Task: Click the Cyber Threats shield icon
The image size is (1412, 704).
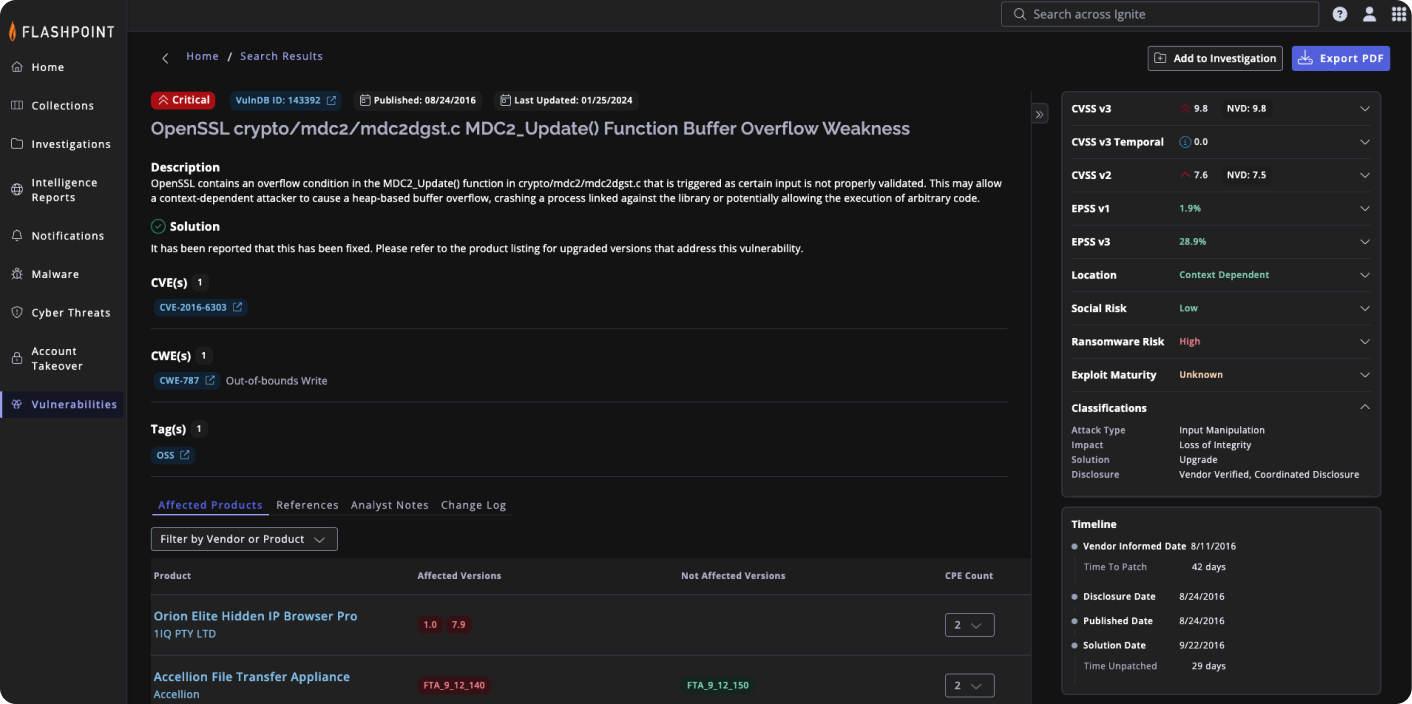Action: click(17, 312)
